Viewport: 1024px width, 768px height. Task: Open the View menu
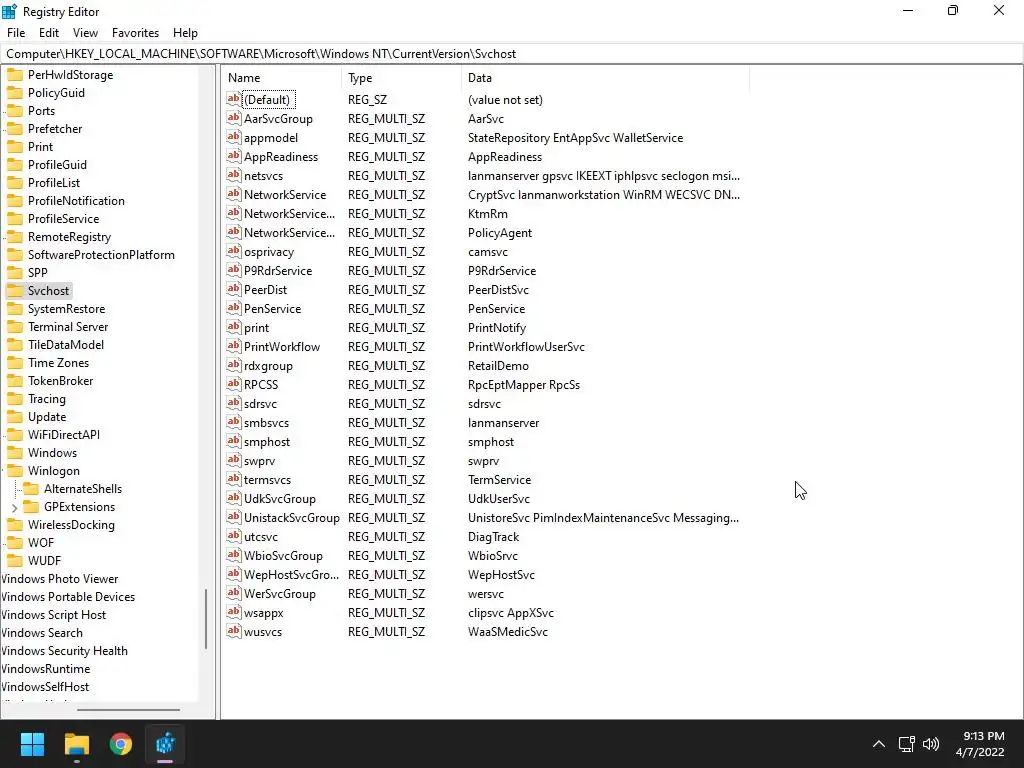(x=86, y=33)
